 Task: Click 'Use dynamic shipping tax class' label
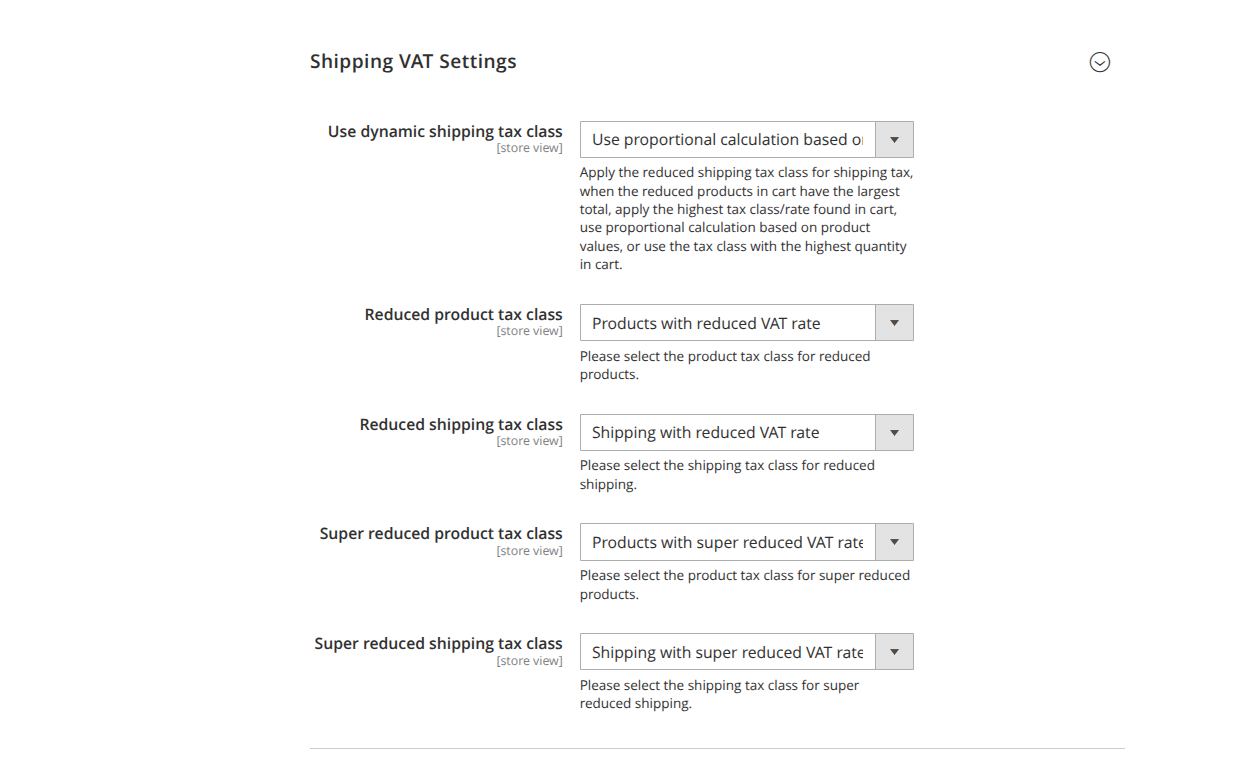[445, 132]
